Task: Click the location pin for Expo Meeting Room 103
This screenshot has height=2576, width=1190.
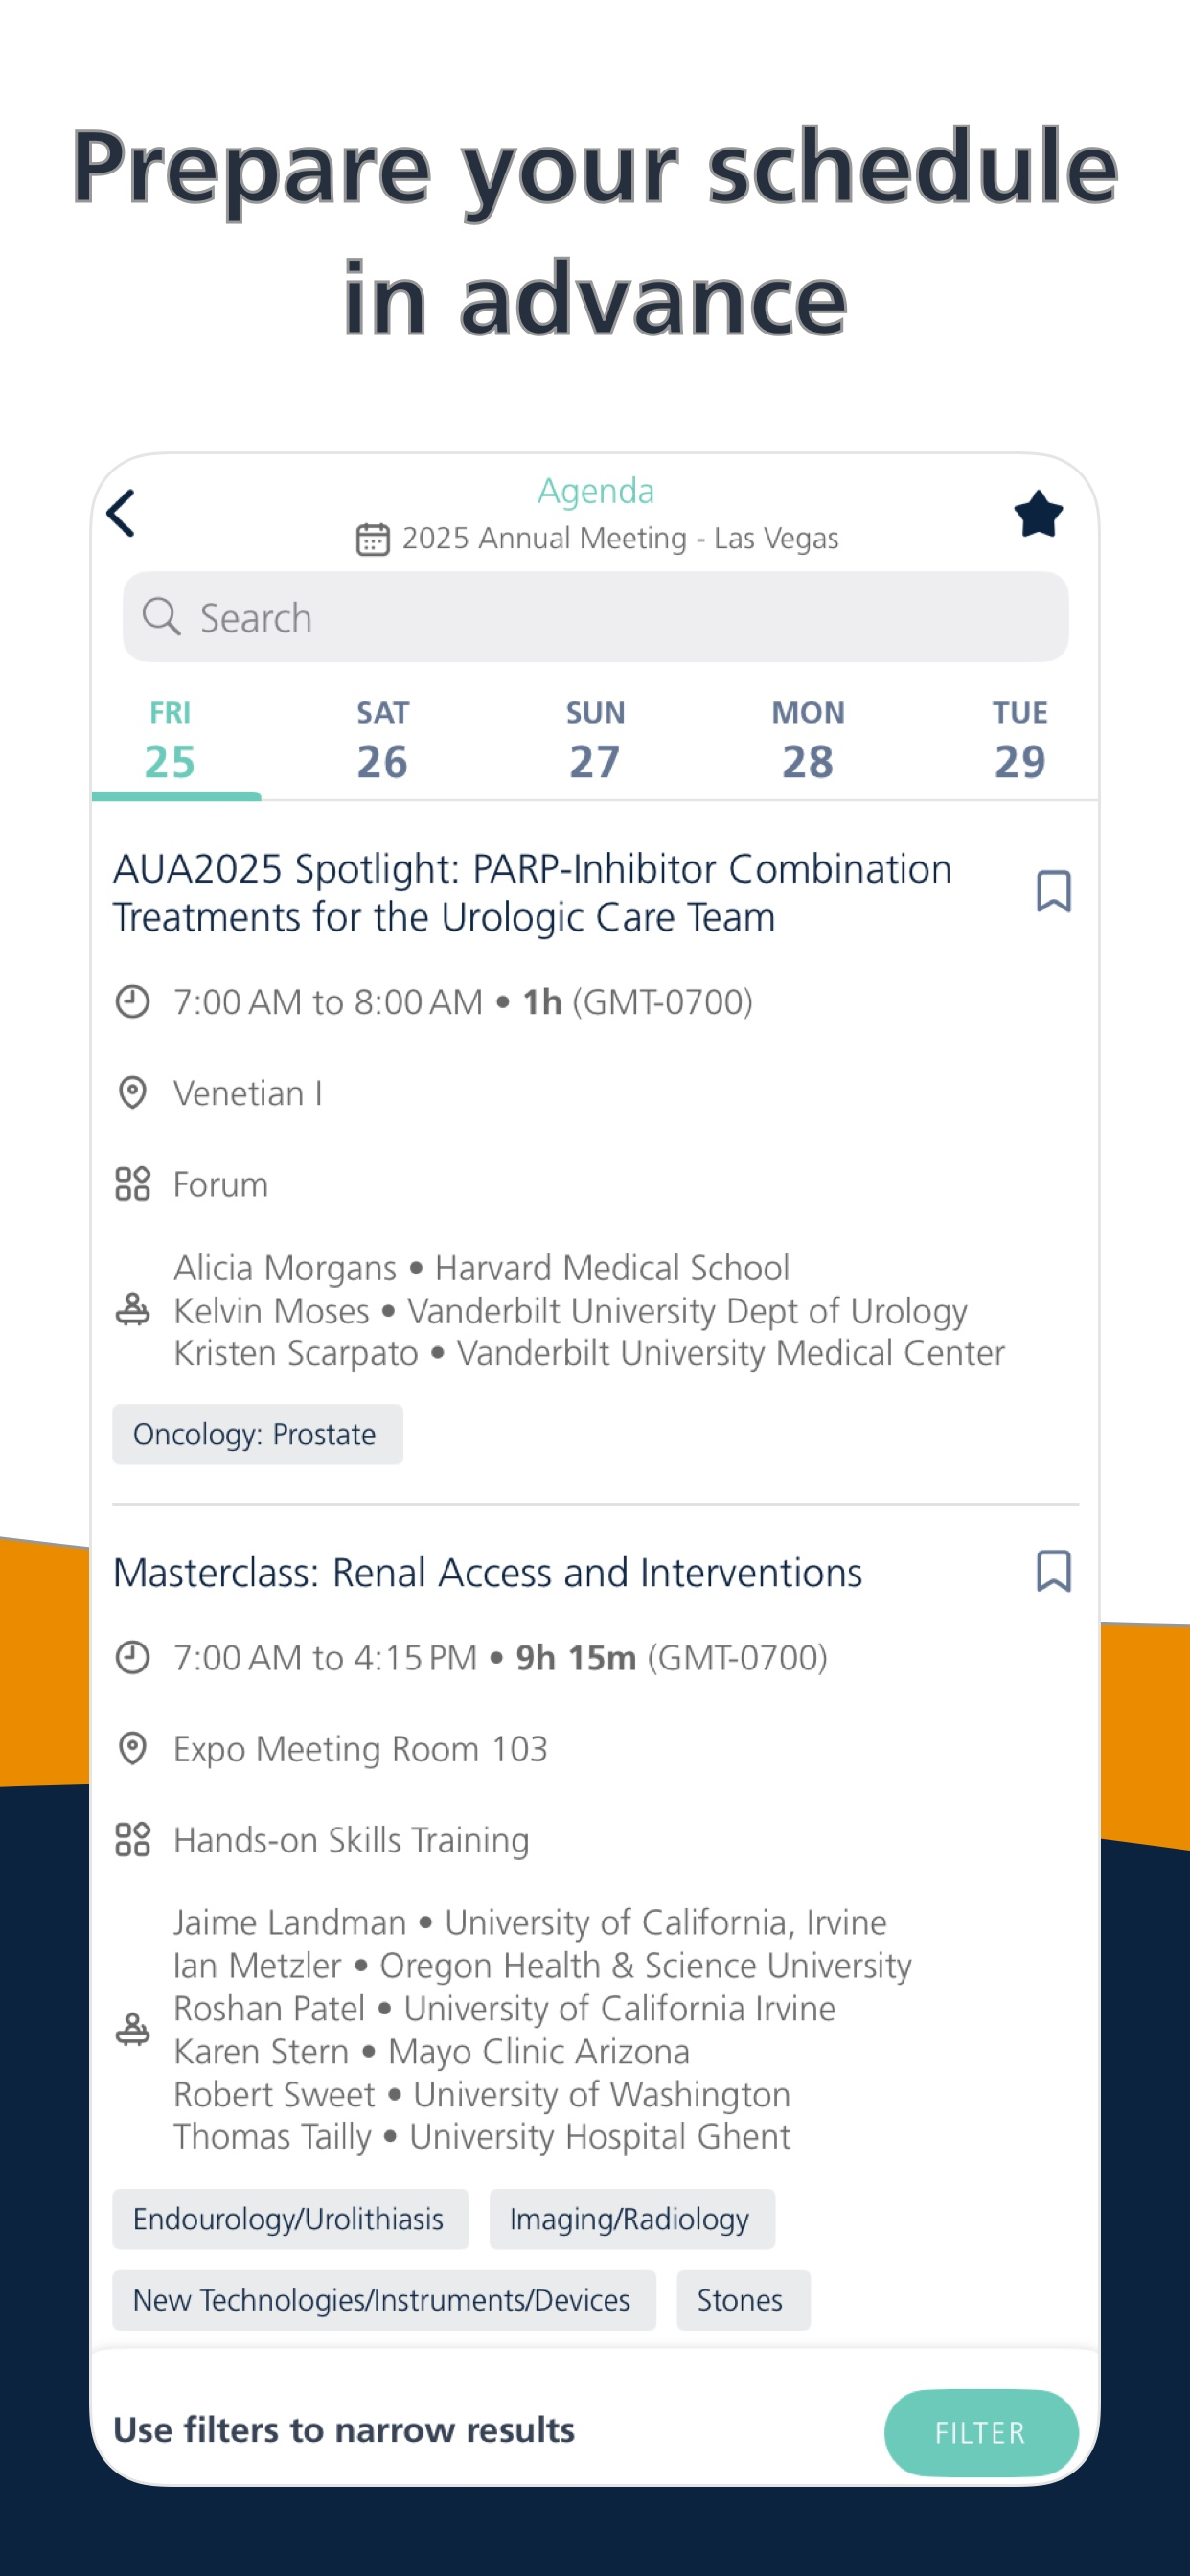Action: point(133,1748)
